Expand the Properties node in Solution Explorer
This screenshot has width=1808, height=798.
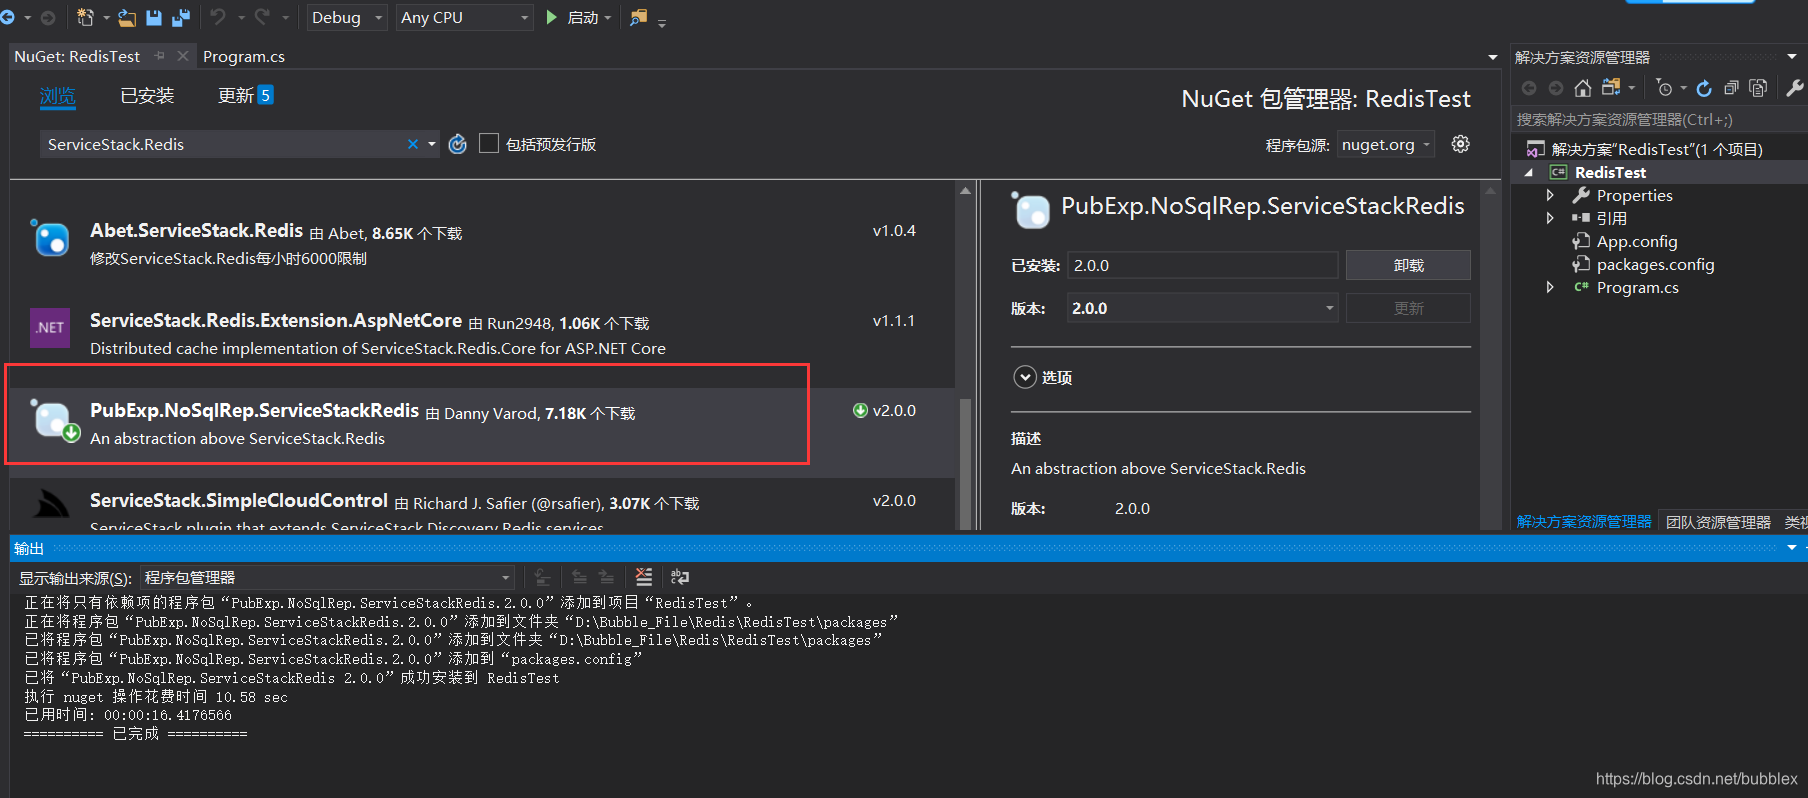[1550, 195]
